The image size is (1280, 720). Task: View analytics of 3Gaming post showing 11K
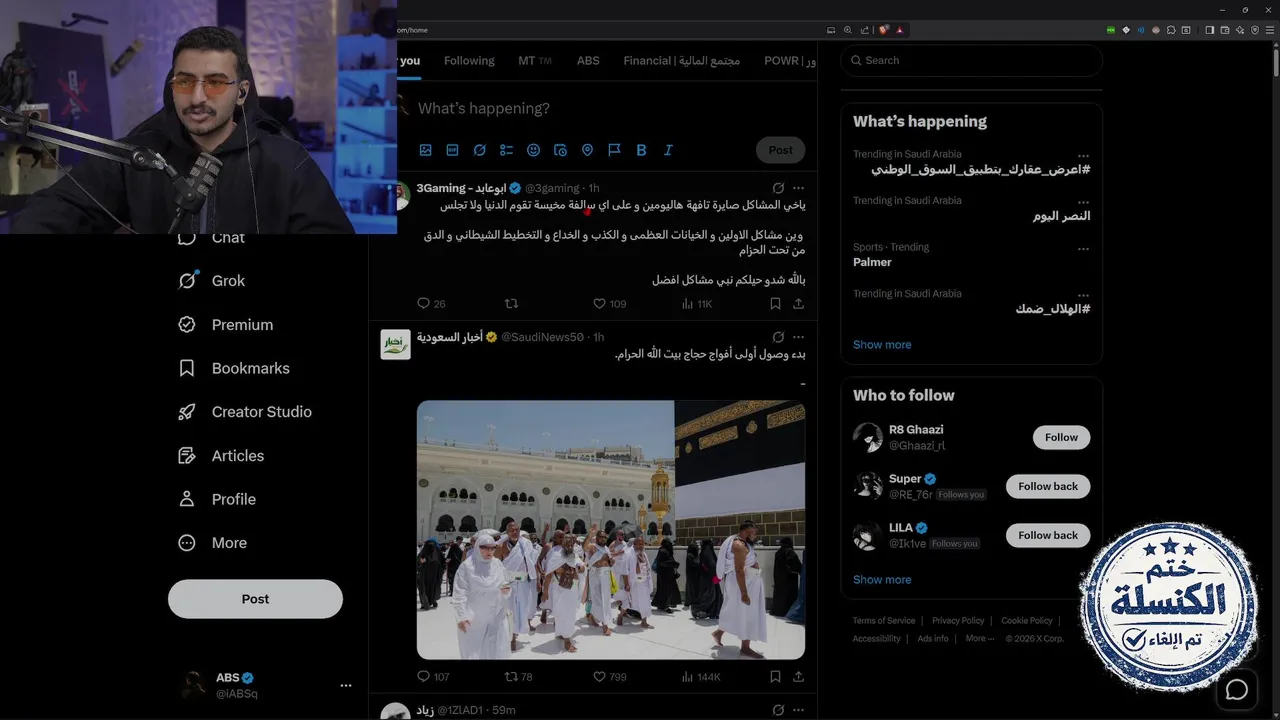[x=697, y=303]
